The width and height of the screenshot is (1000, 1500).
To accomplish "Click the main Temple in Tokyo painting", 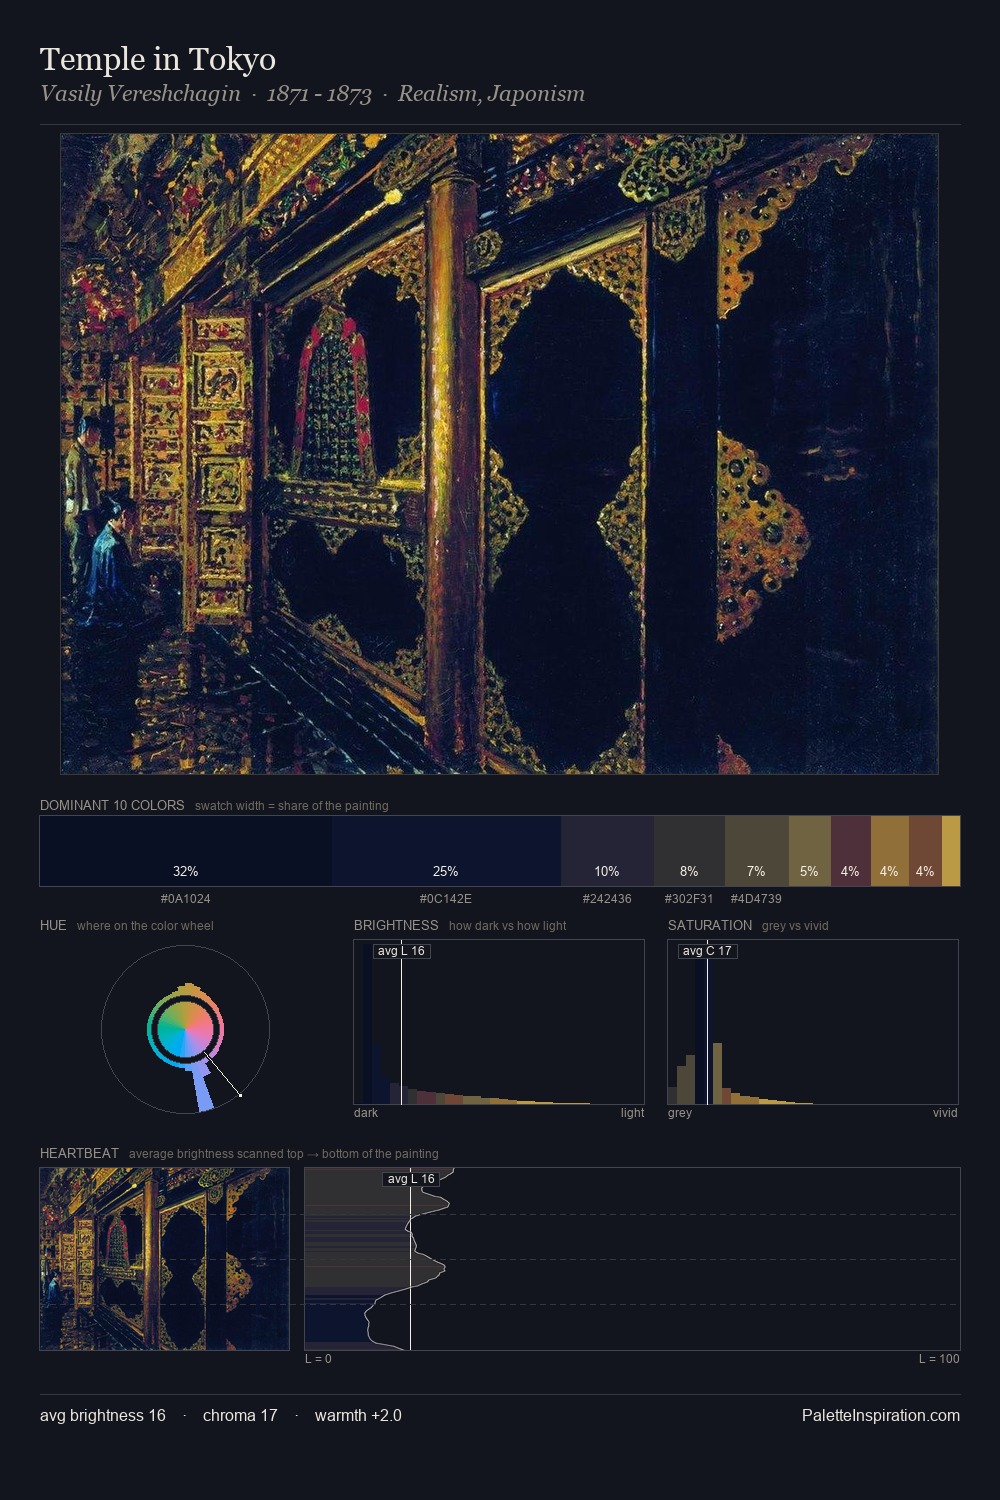I will tap(499, 454).
